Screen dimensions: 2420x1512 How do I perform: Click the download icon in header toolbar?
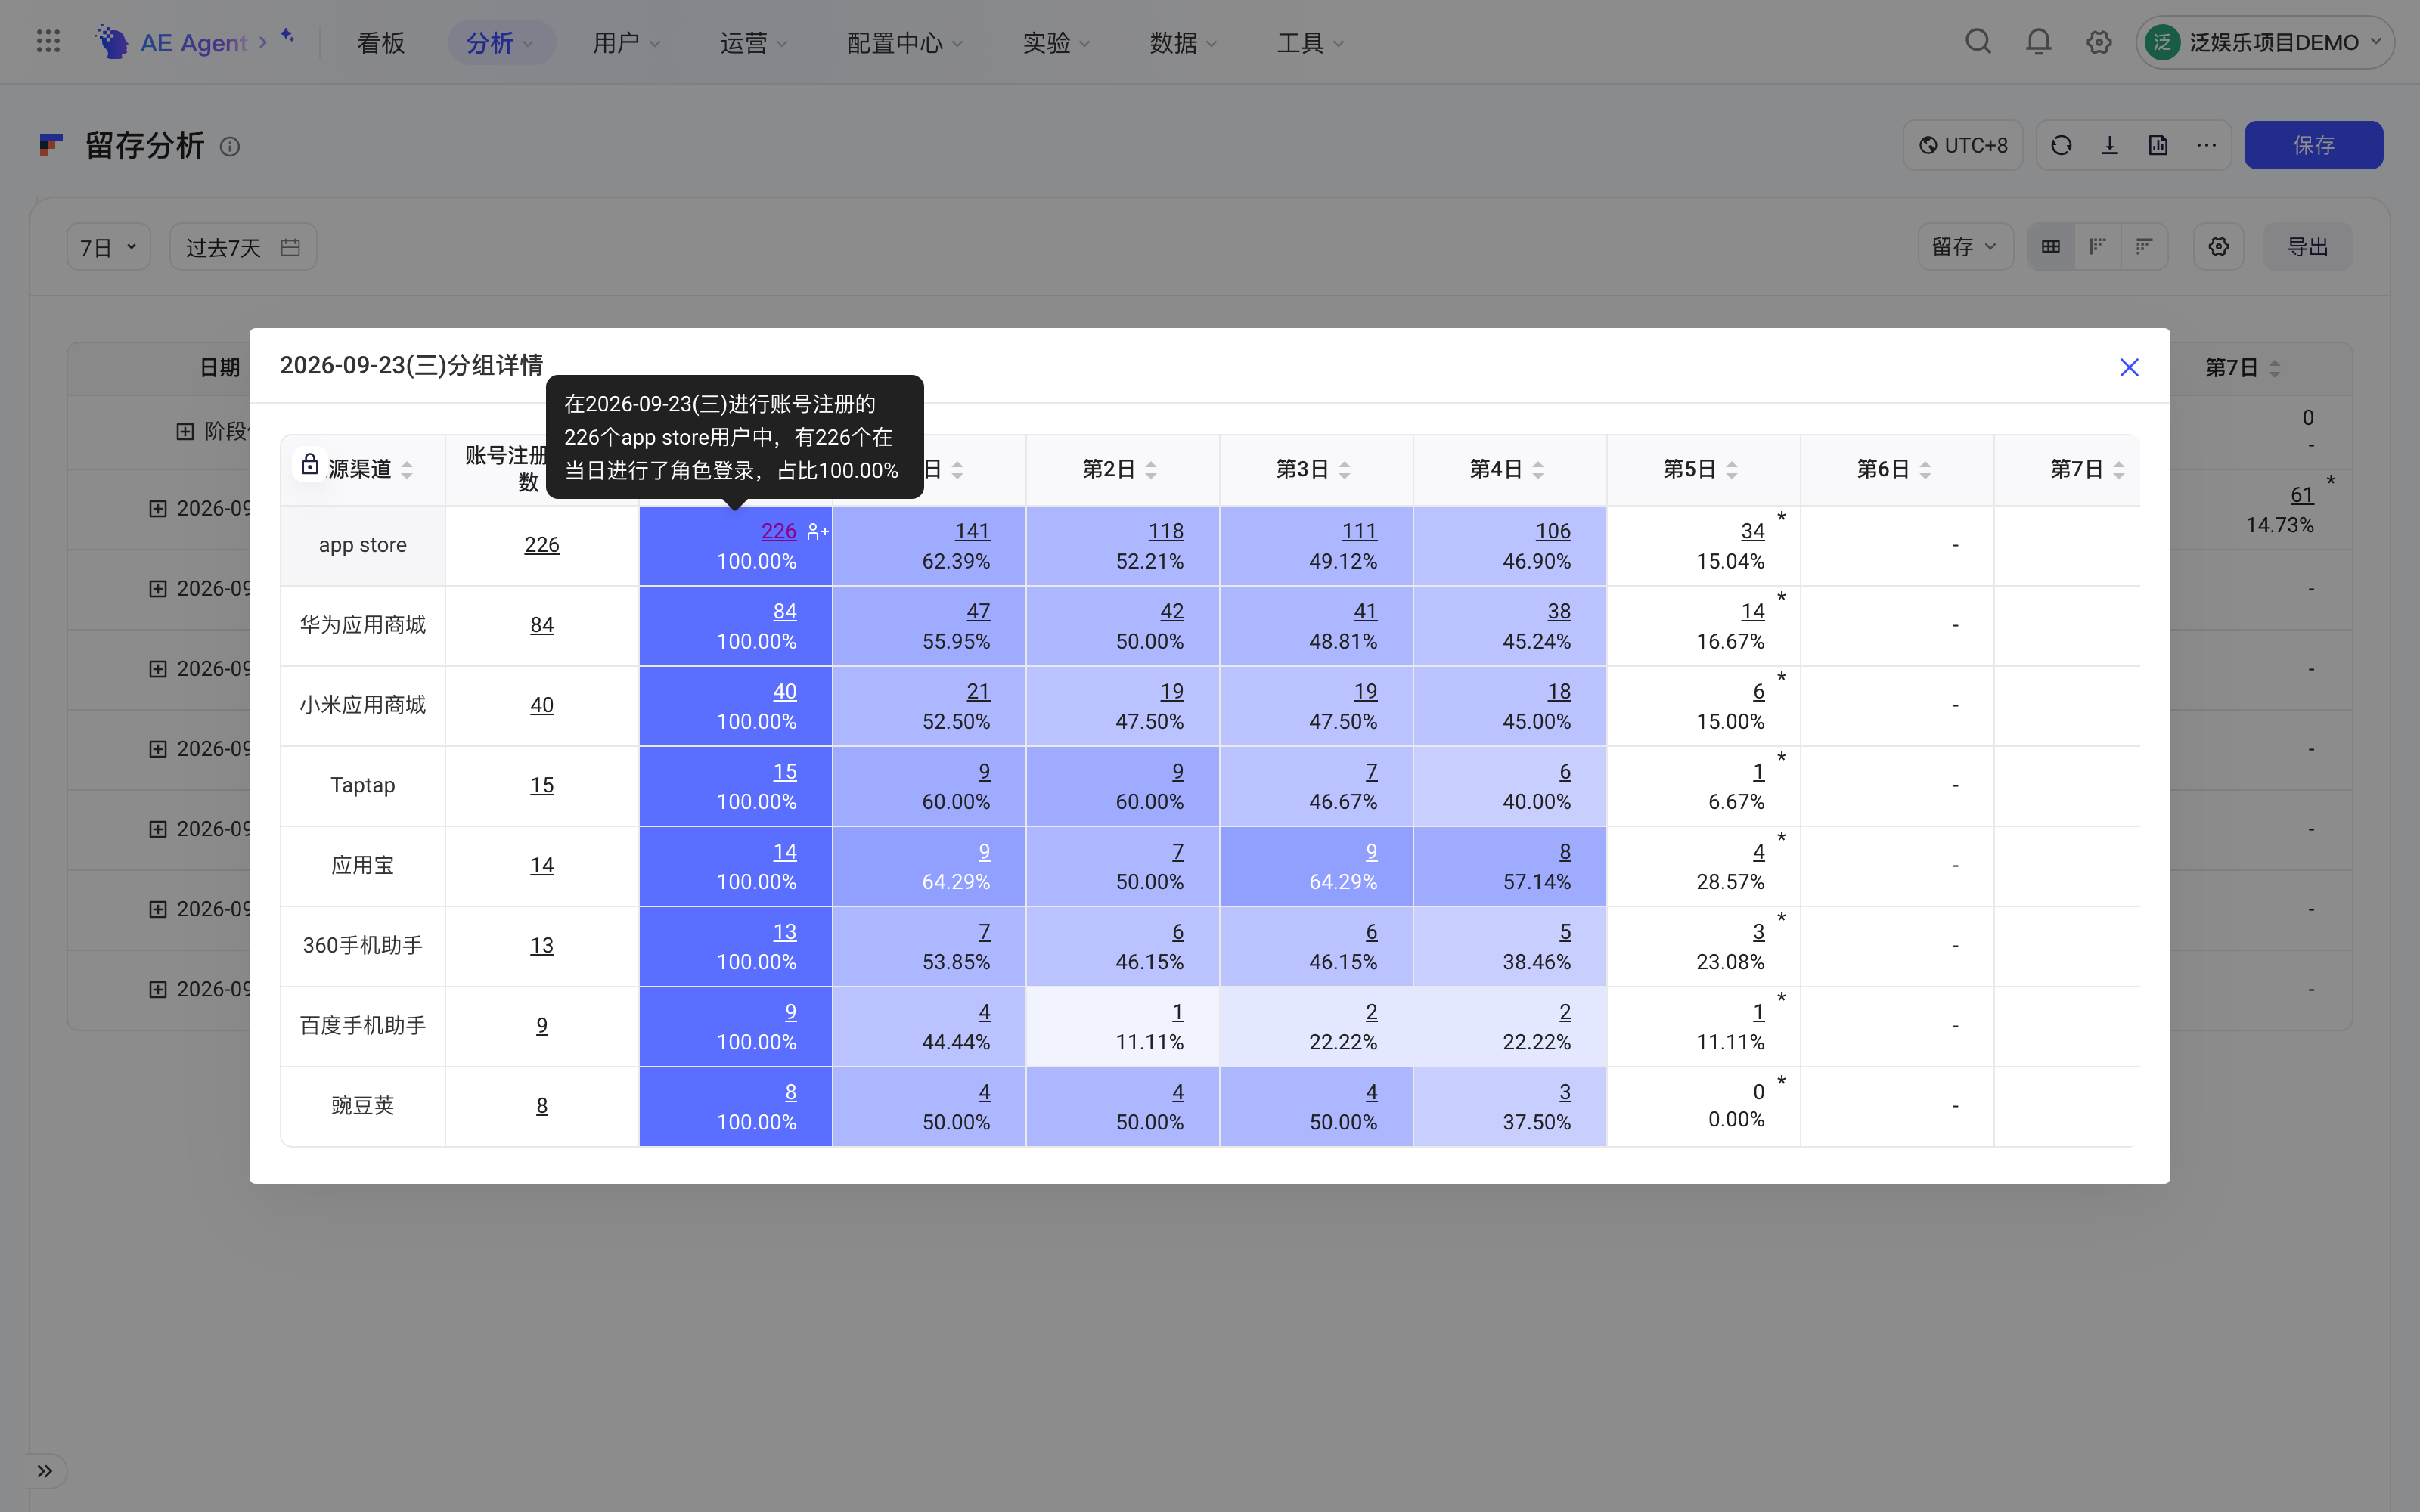(x=2110, y=146)
